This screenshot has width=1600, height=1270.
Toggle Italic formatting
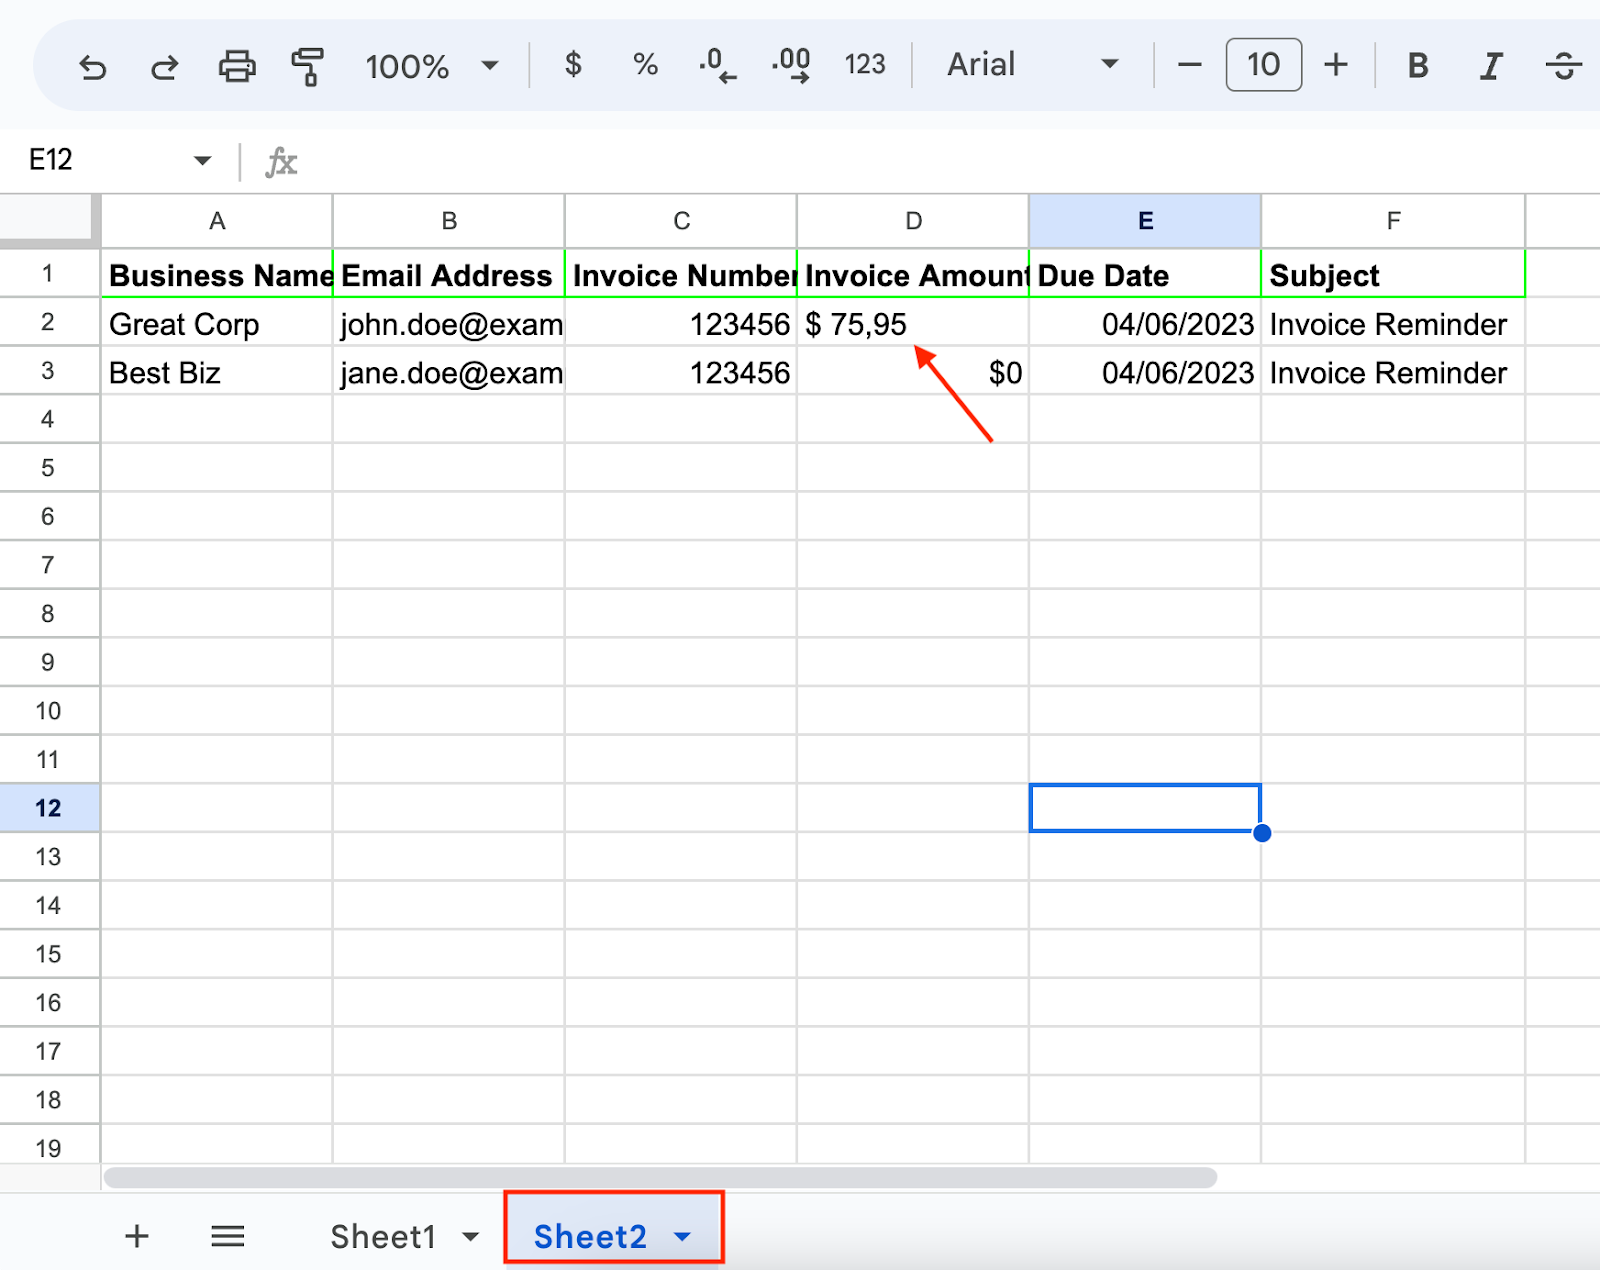tap(1490, 66)
